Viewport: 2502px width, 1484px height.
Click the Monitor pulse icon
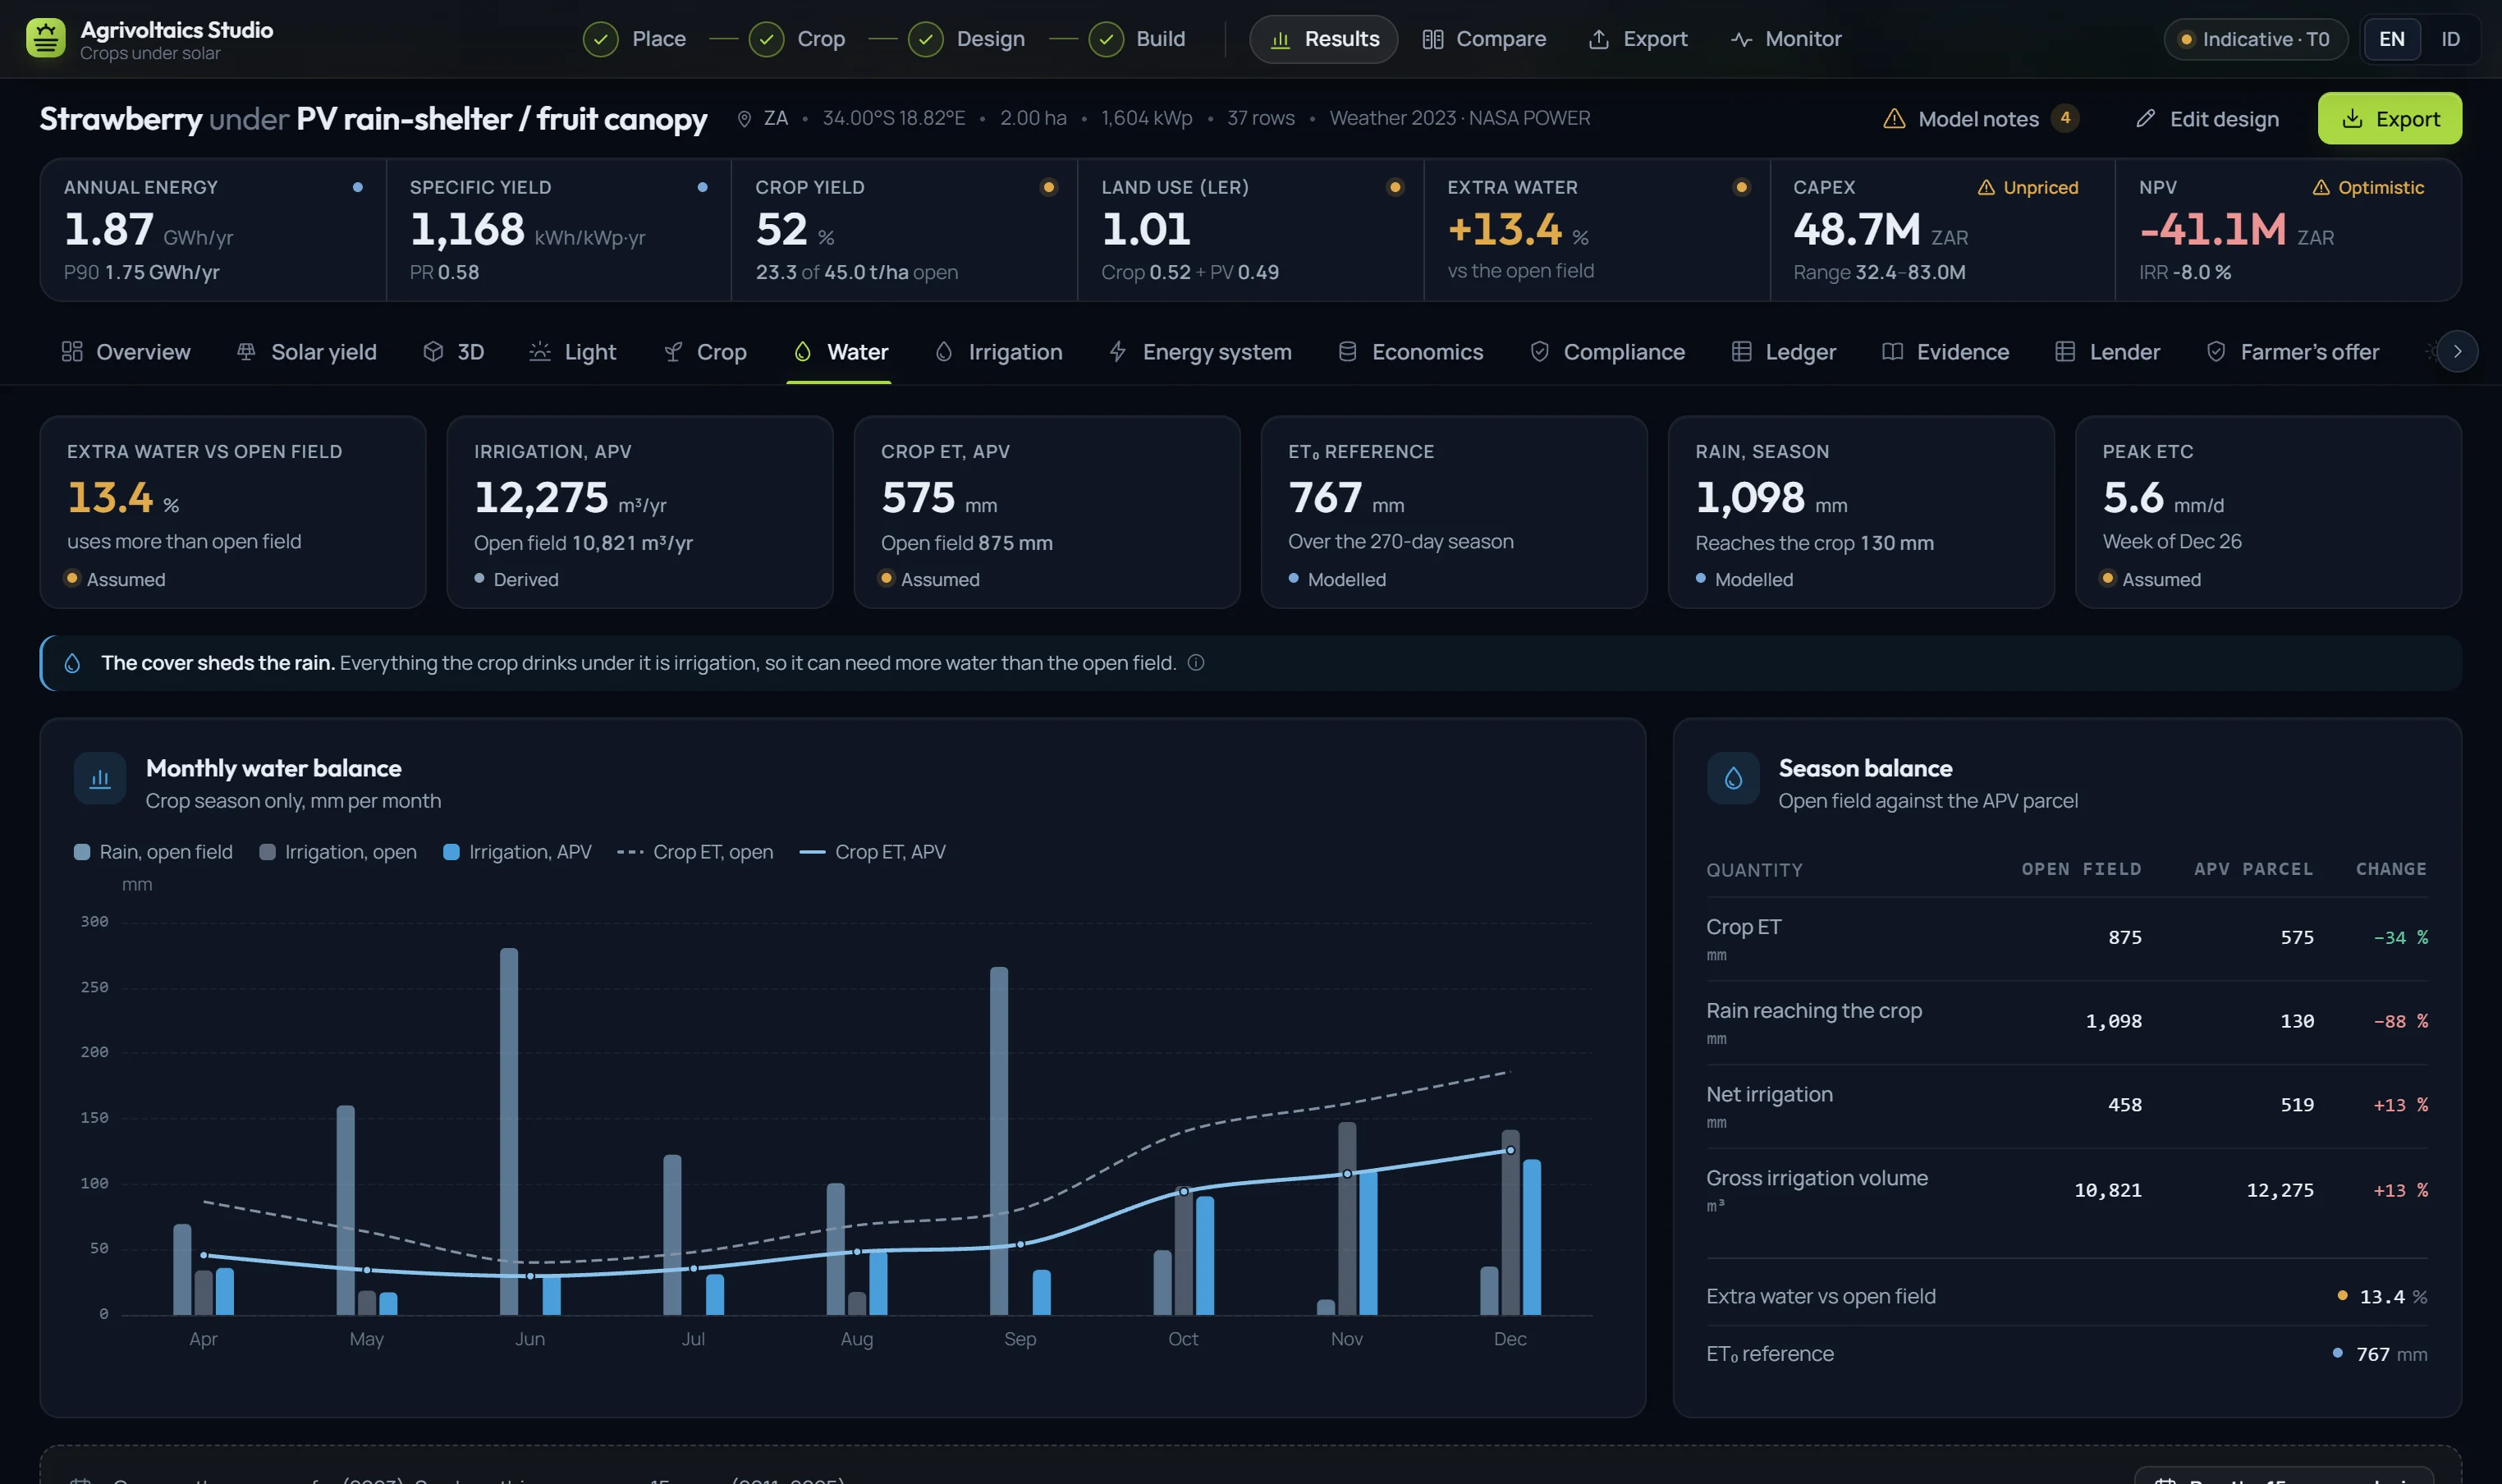(x=1741, y=39)
